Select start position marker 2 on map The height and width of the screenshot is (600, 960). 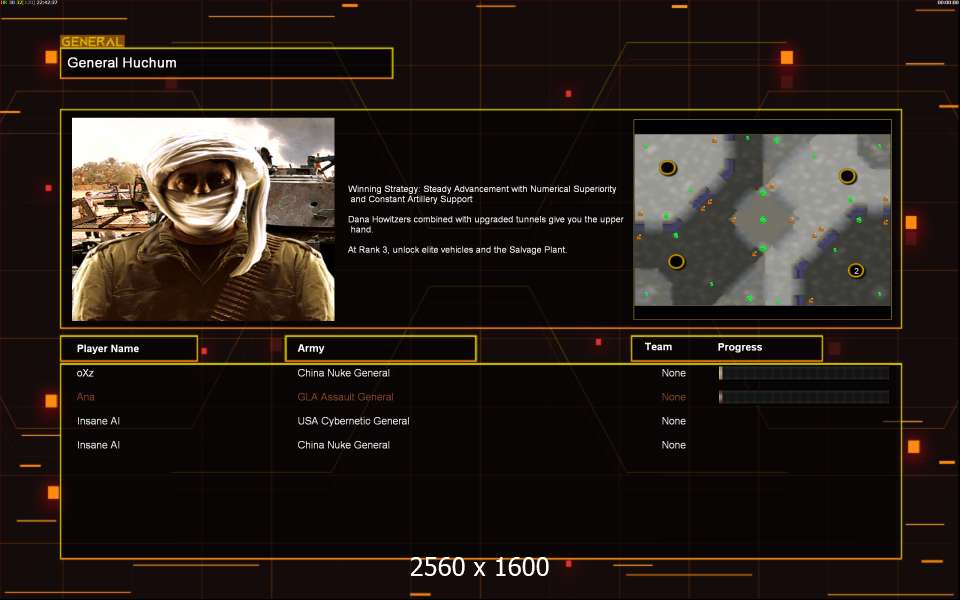(x=856, y=270)
